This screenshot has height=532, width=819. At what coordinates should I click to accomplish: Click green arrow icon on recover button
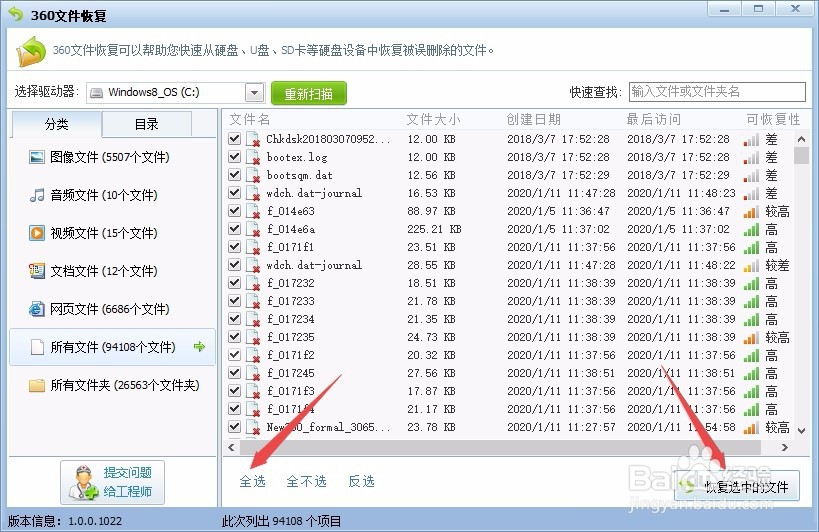tap(687, 487)
